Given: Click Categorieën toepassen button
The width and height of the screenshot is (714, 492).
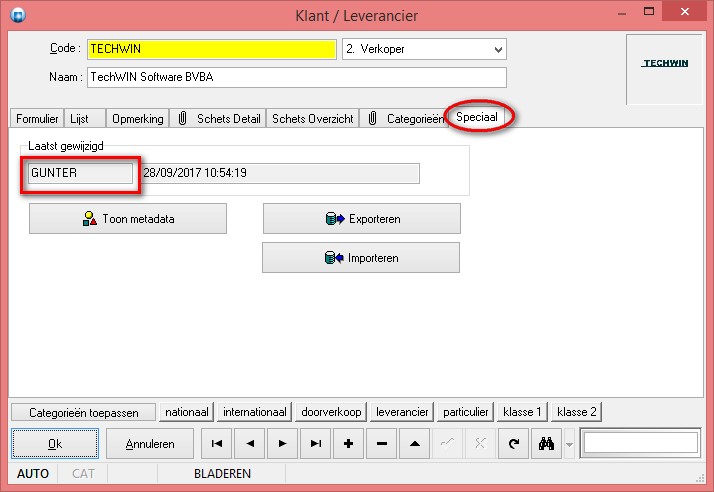Looking at the screenshot, I should (84, 413).
